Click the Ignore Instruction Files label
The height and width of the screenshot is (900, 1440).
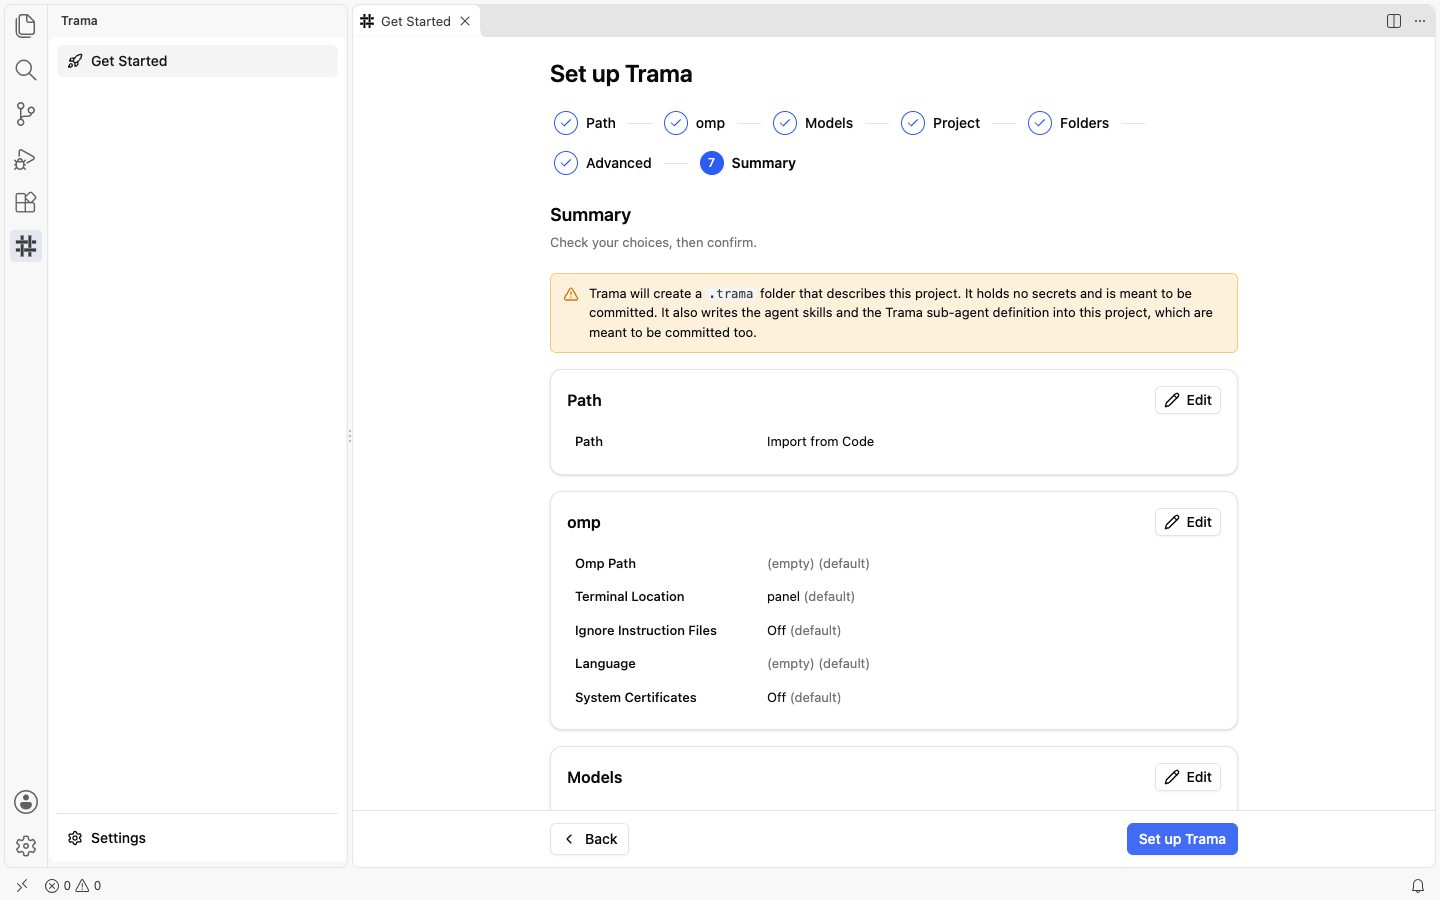pyautogui.click(x=646, y=630)
